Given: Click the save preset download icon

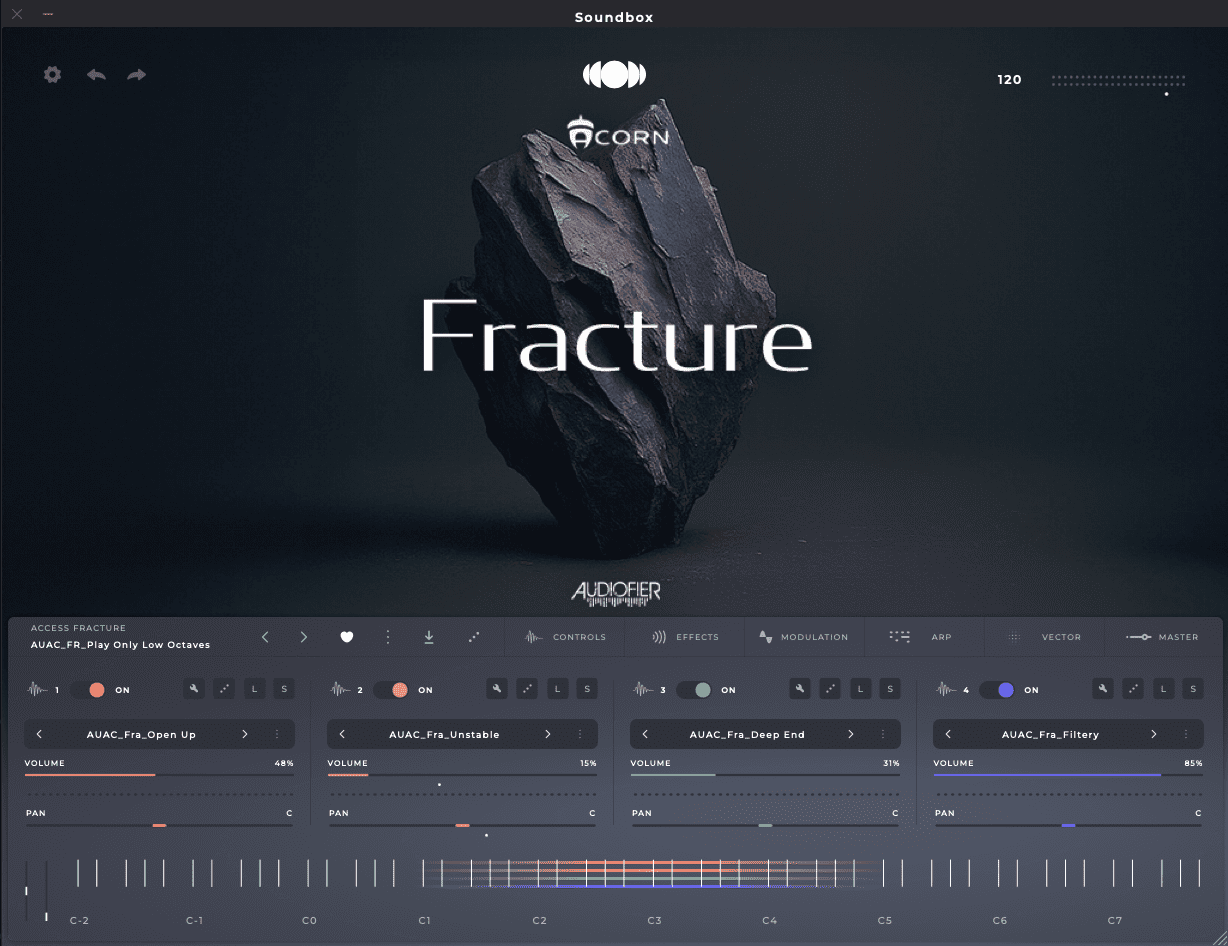Looking at the screenshot, I should tap(429, 637).
